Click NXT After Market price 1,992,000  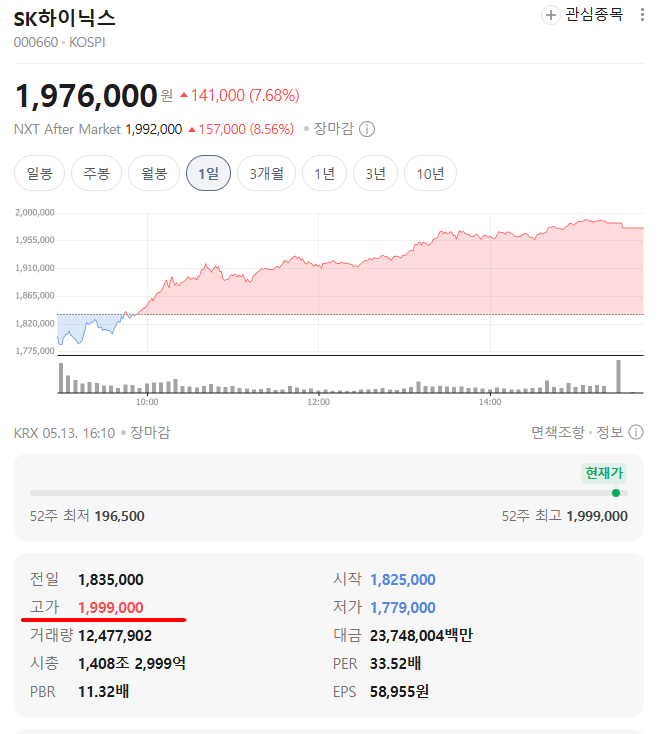(x=154, y=129)
